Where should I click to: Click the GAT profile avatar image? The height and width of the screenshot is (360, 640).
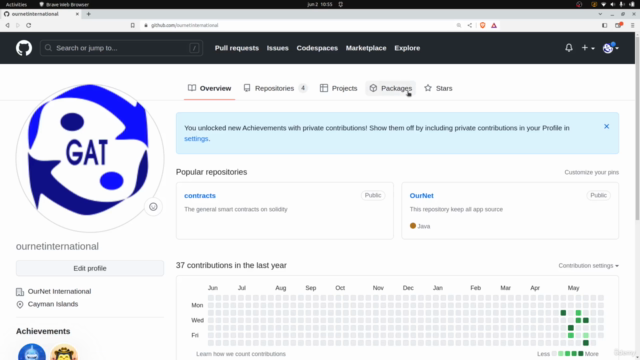pos(90,158)
